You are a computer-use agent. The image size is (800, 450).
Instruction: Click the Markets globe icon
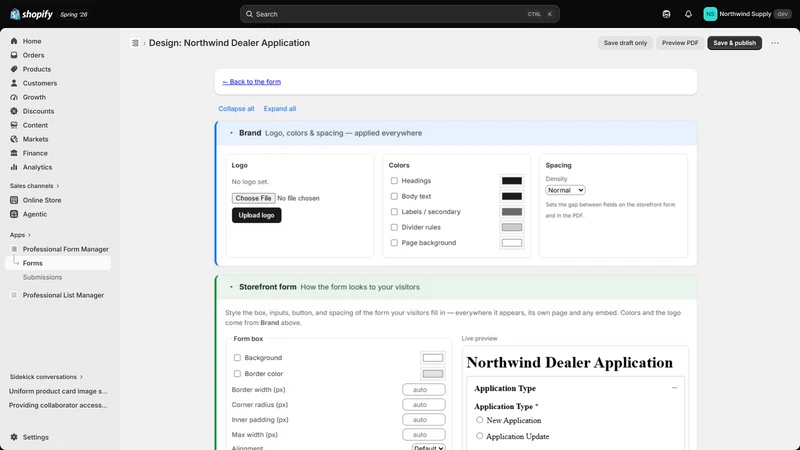pyautogui.click(x=14, y=139)
